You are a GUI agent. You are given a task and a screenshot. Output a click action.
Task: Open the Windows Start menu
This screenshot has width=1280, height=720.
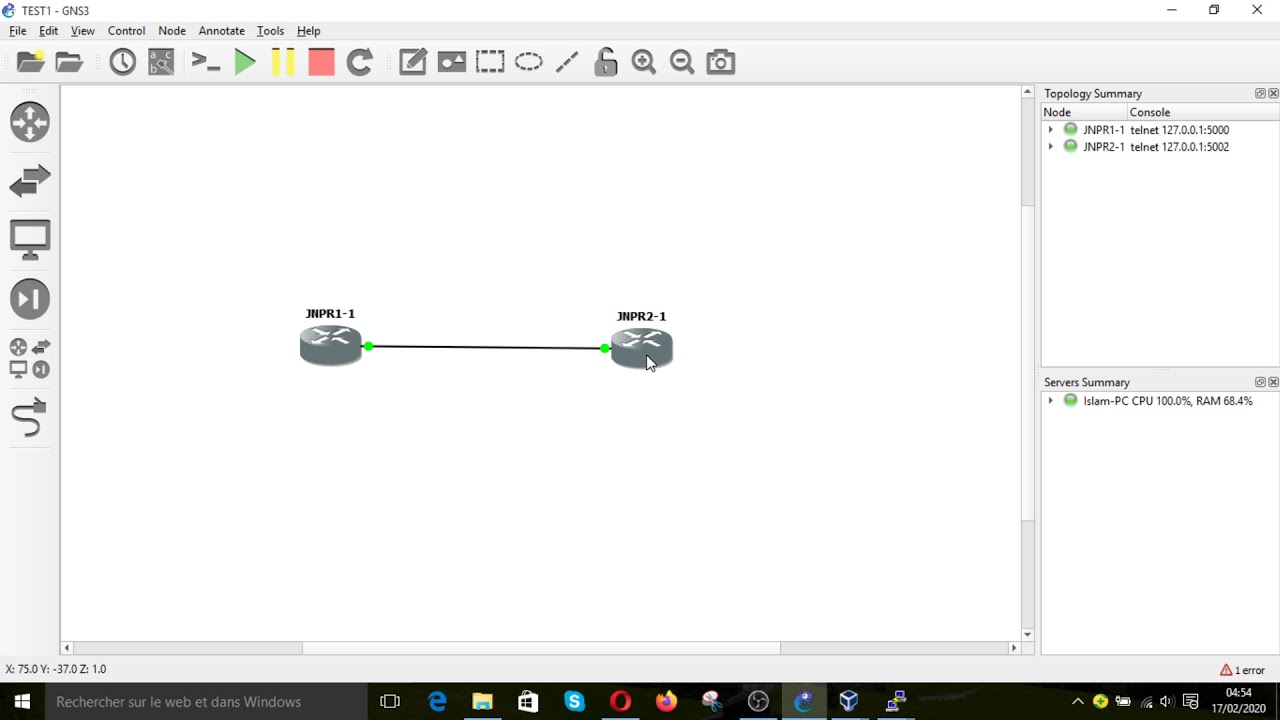(x=22, y=702)
